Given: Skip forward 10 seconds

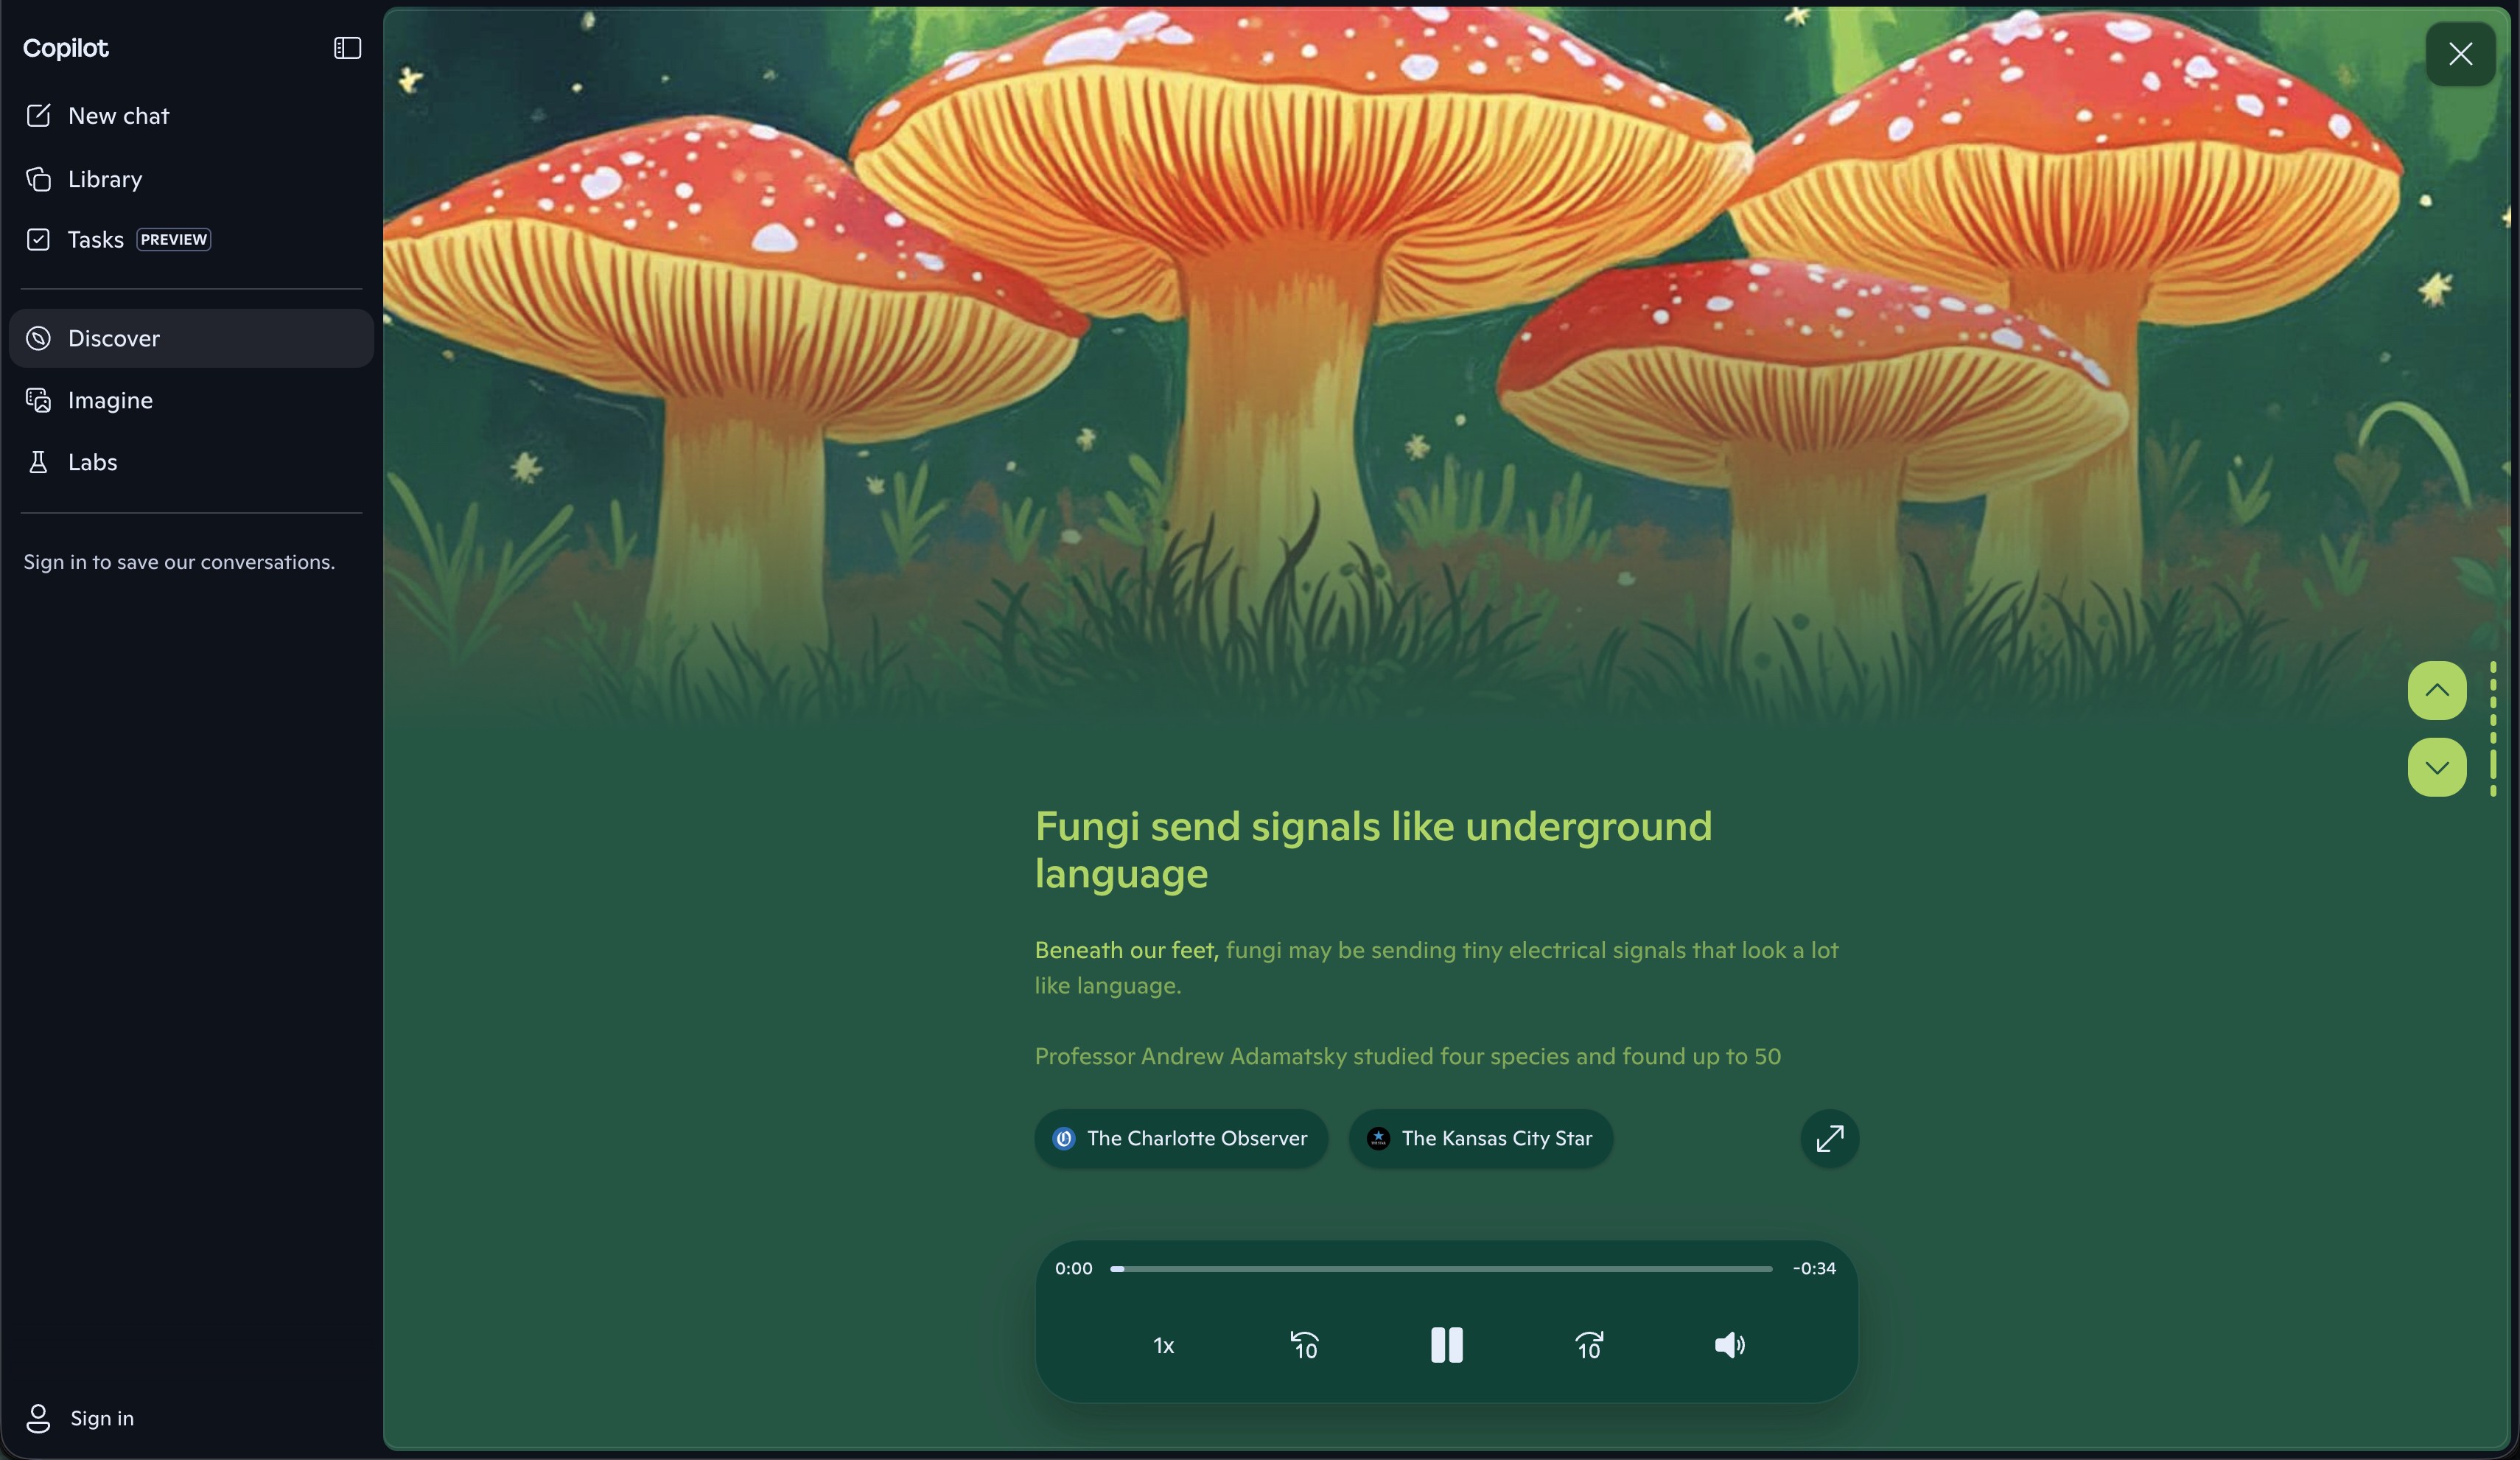Looking at the screenshot, I should pyautogui.click(x=1588, y=1346).
